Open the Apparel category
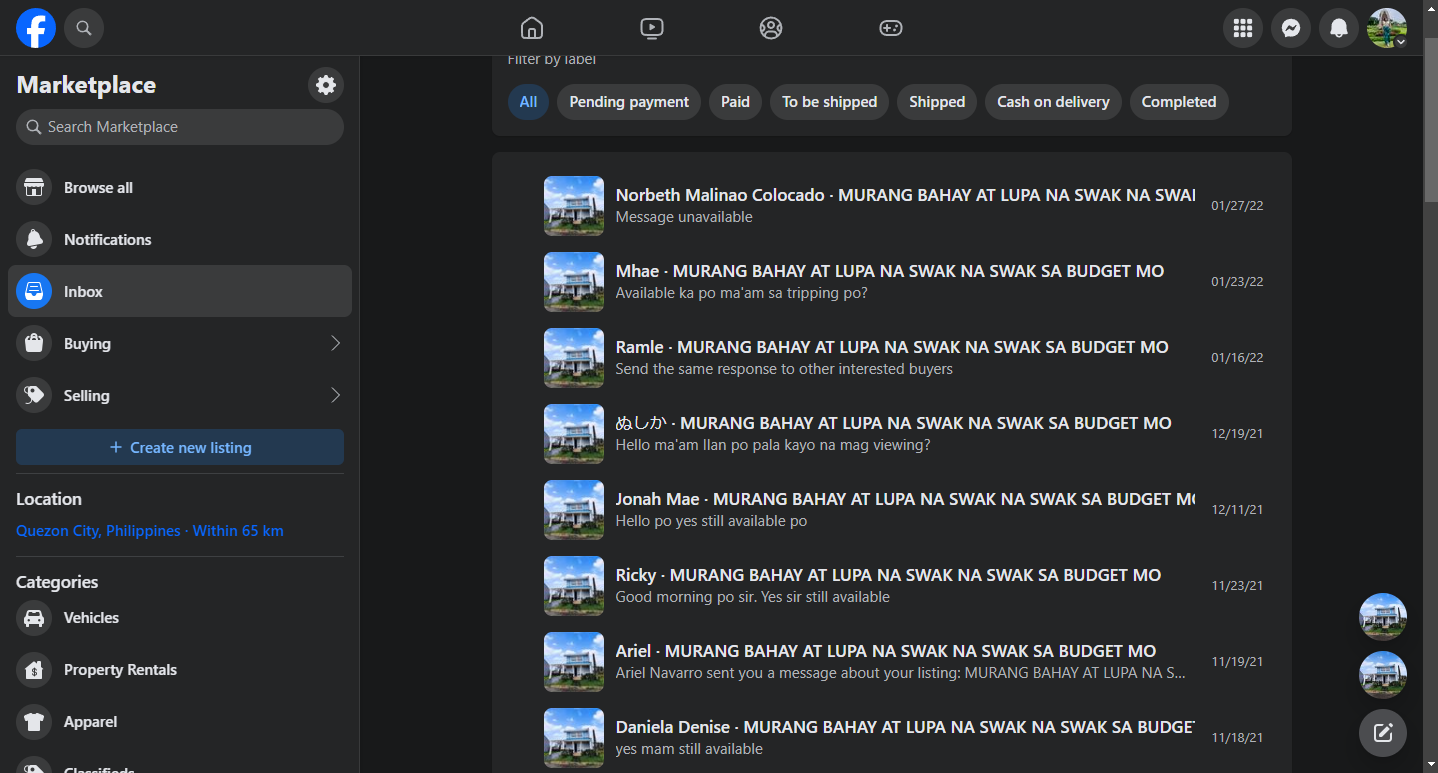The width and height of the screenshot is (1438, 773). (180, 721)
